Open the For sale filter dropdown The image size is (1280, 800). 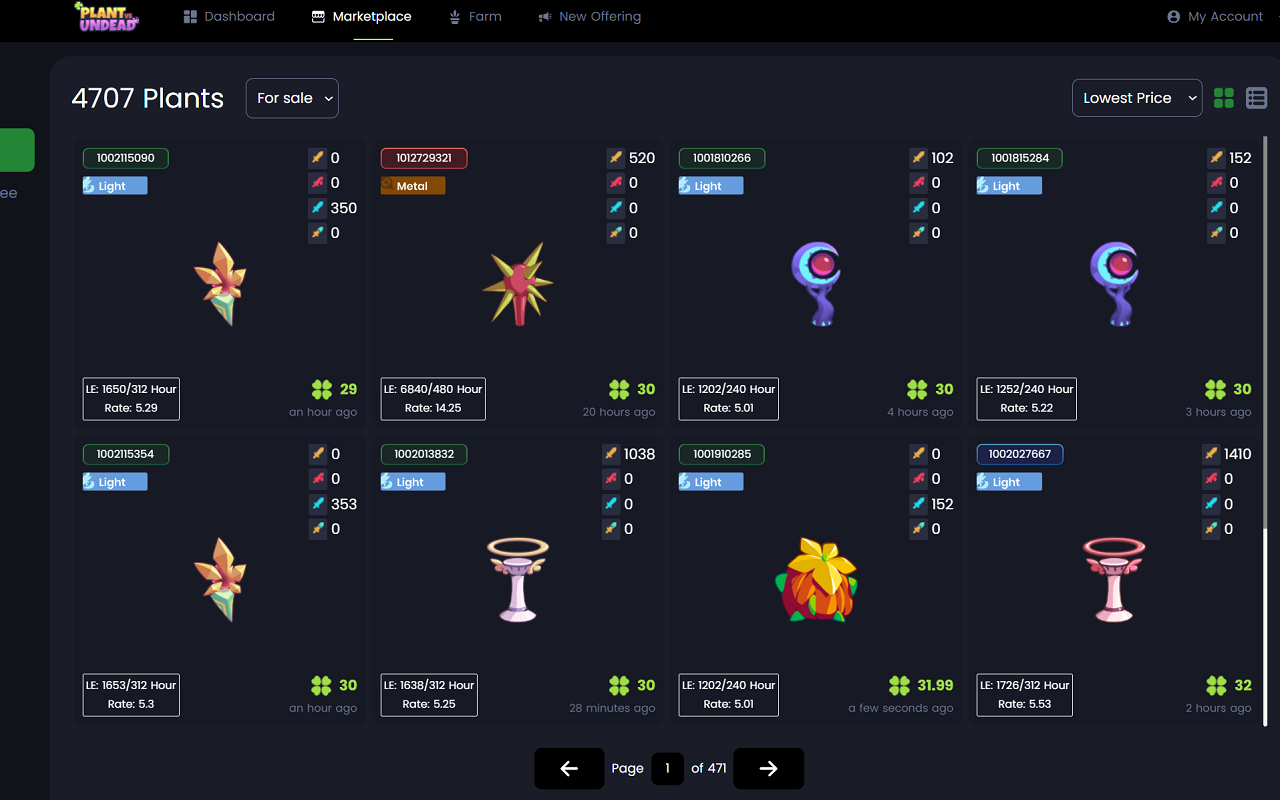click(x=292, y=98)
